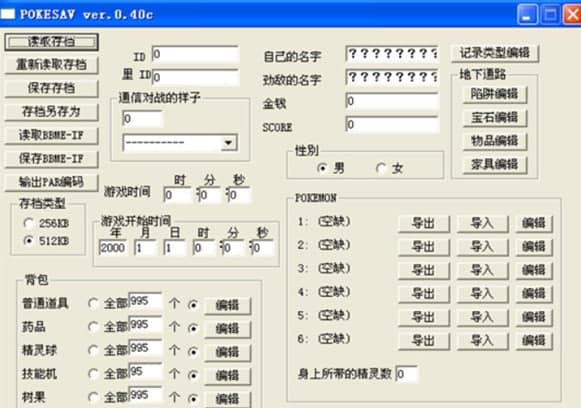Open 宝石编辑 gem editor
The width and height of the screenshot is (581, 408).
495,118
